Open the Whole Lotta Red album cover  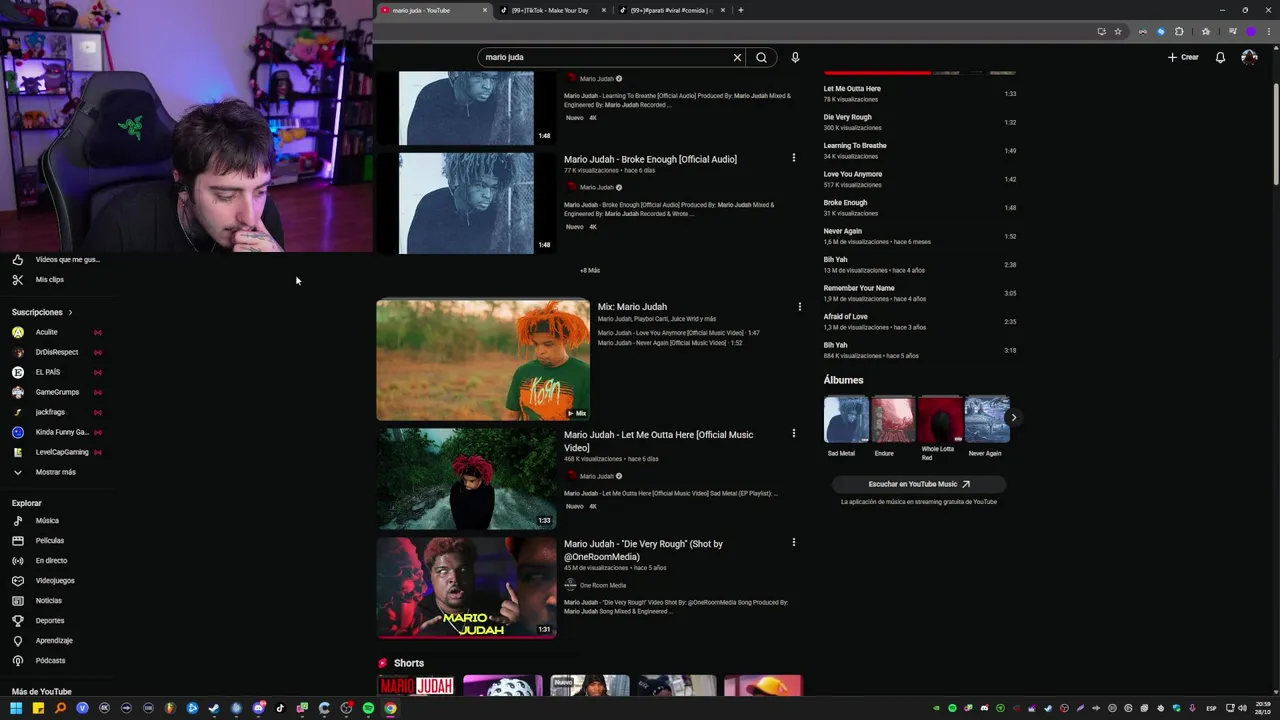click(x=941, y=419)
